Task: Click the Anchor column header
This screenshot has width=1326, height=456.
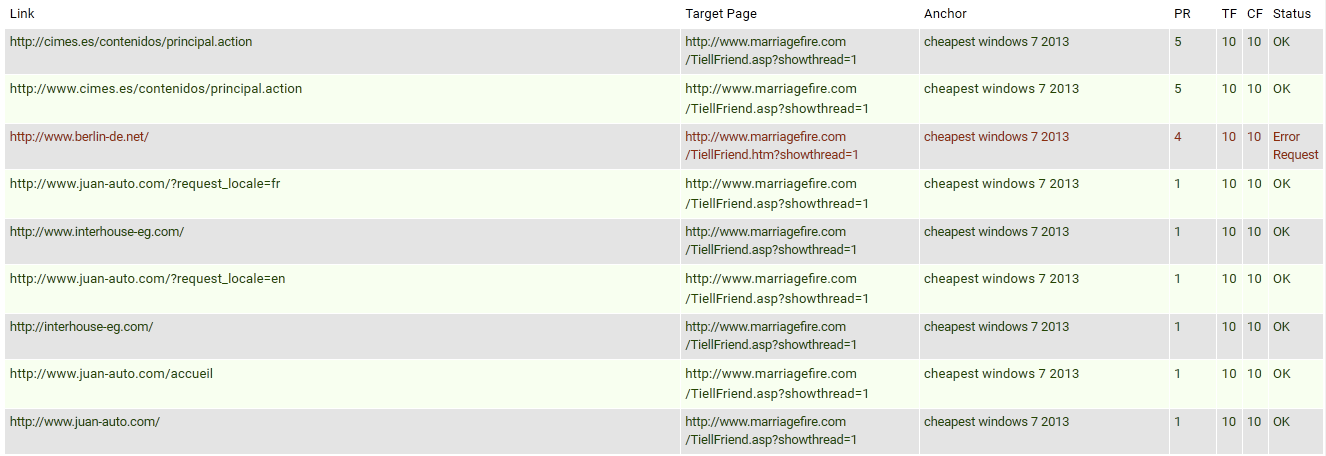Action: [x=945, y=14]
